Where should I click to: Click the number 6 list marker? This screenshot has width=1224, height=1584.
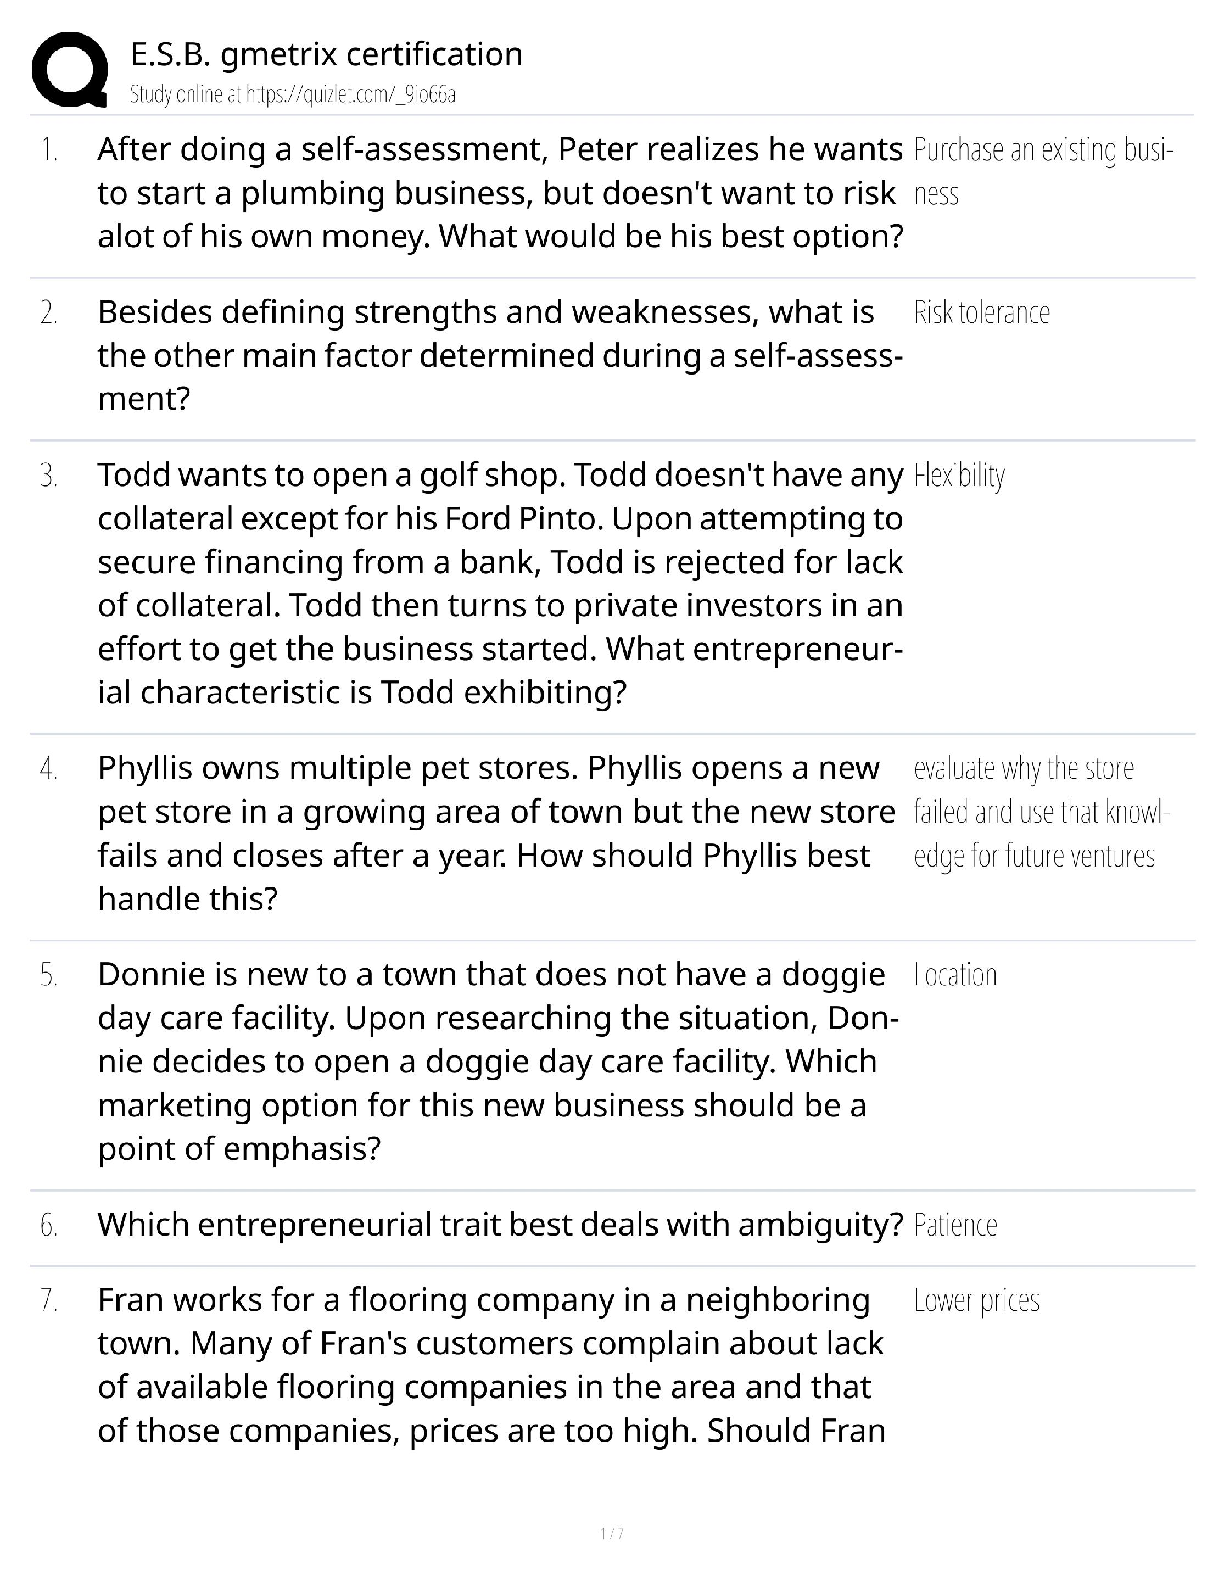point(48,1225)
